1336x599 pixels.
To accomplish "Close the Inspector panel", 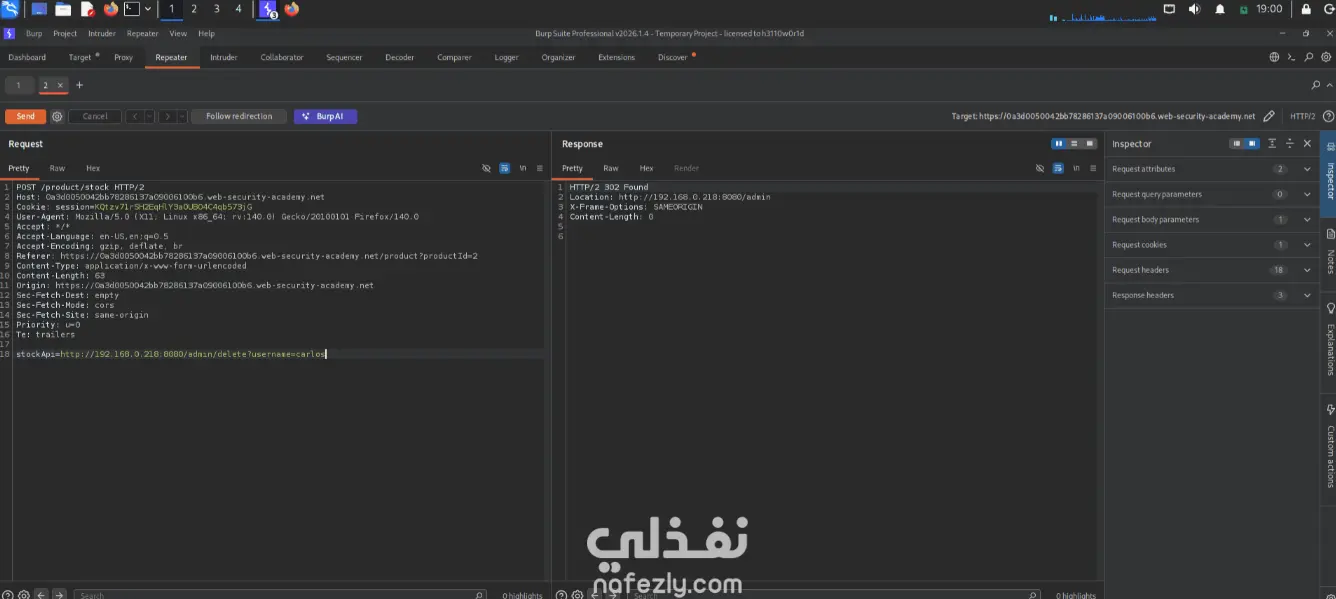I will (1307, 144).
